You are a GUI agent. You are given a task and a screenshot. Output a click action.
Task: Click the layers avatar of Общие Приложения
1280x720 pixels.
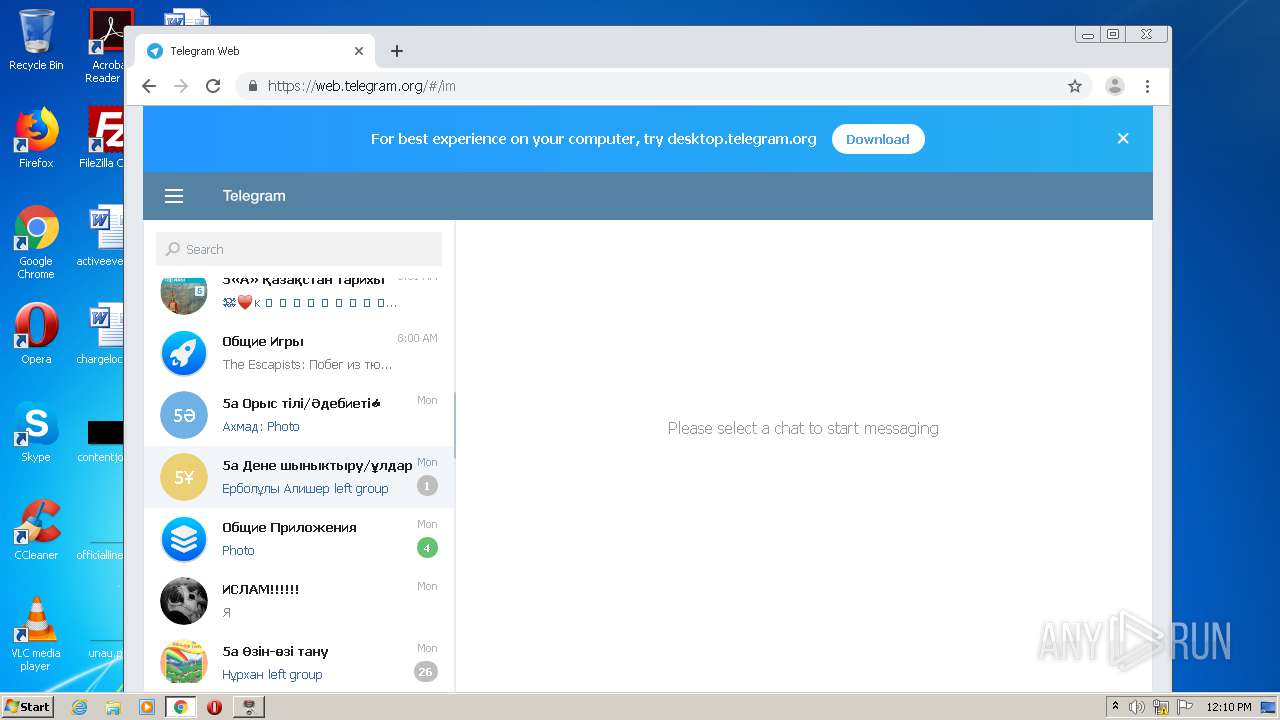(184, 539)
